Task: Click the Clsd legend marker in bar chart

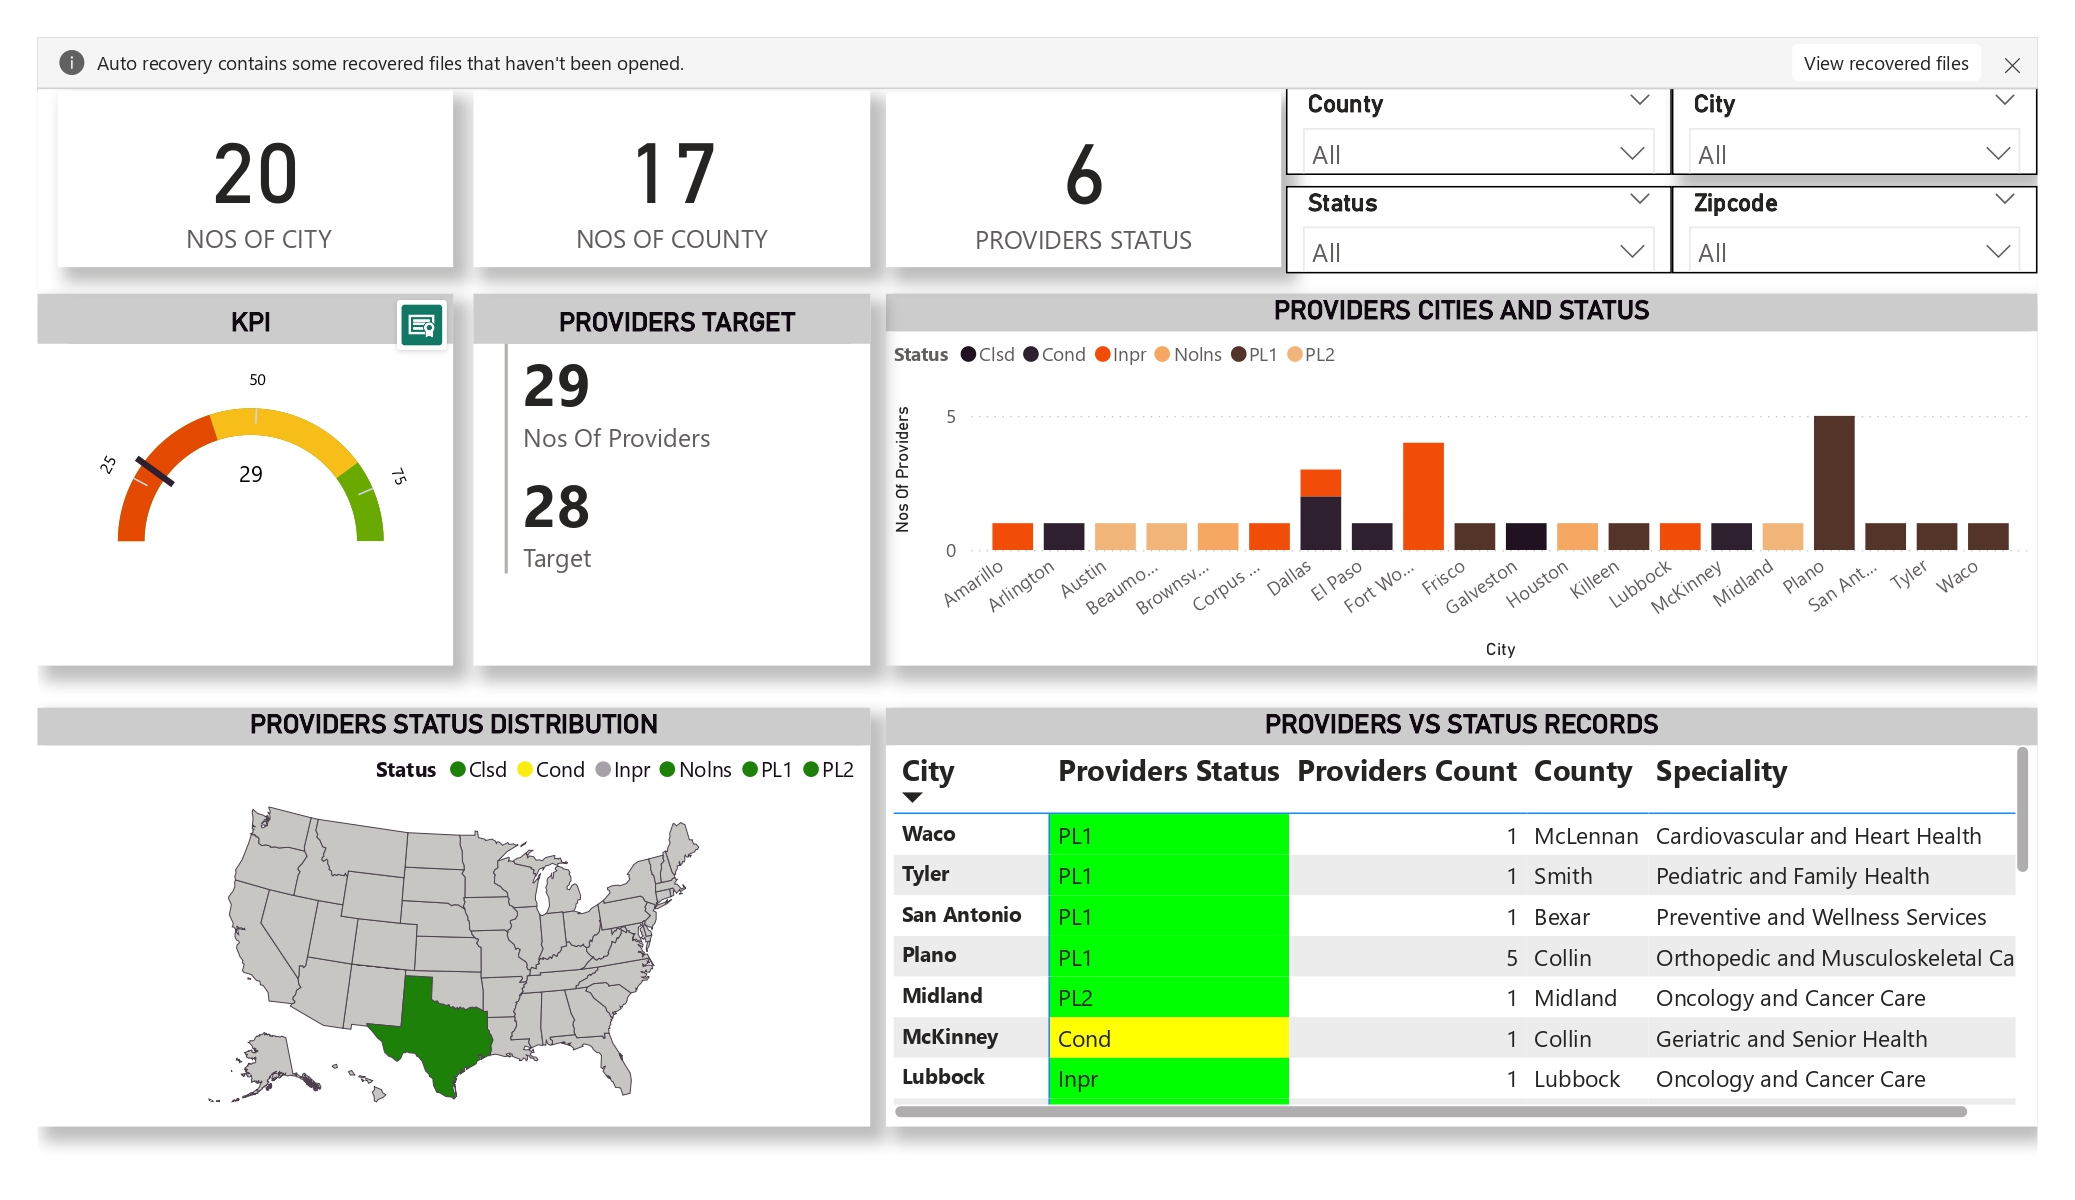Action: point(967,354)
